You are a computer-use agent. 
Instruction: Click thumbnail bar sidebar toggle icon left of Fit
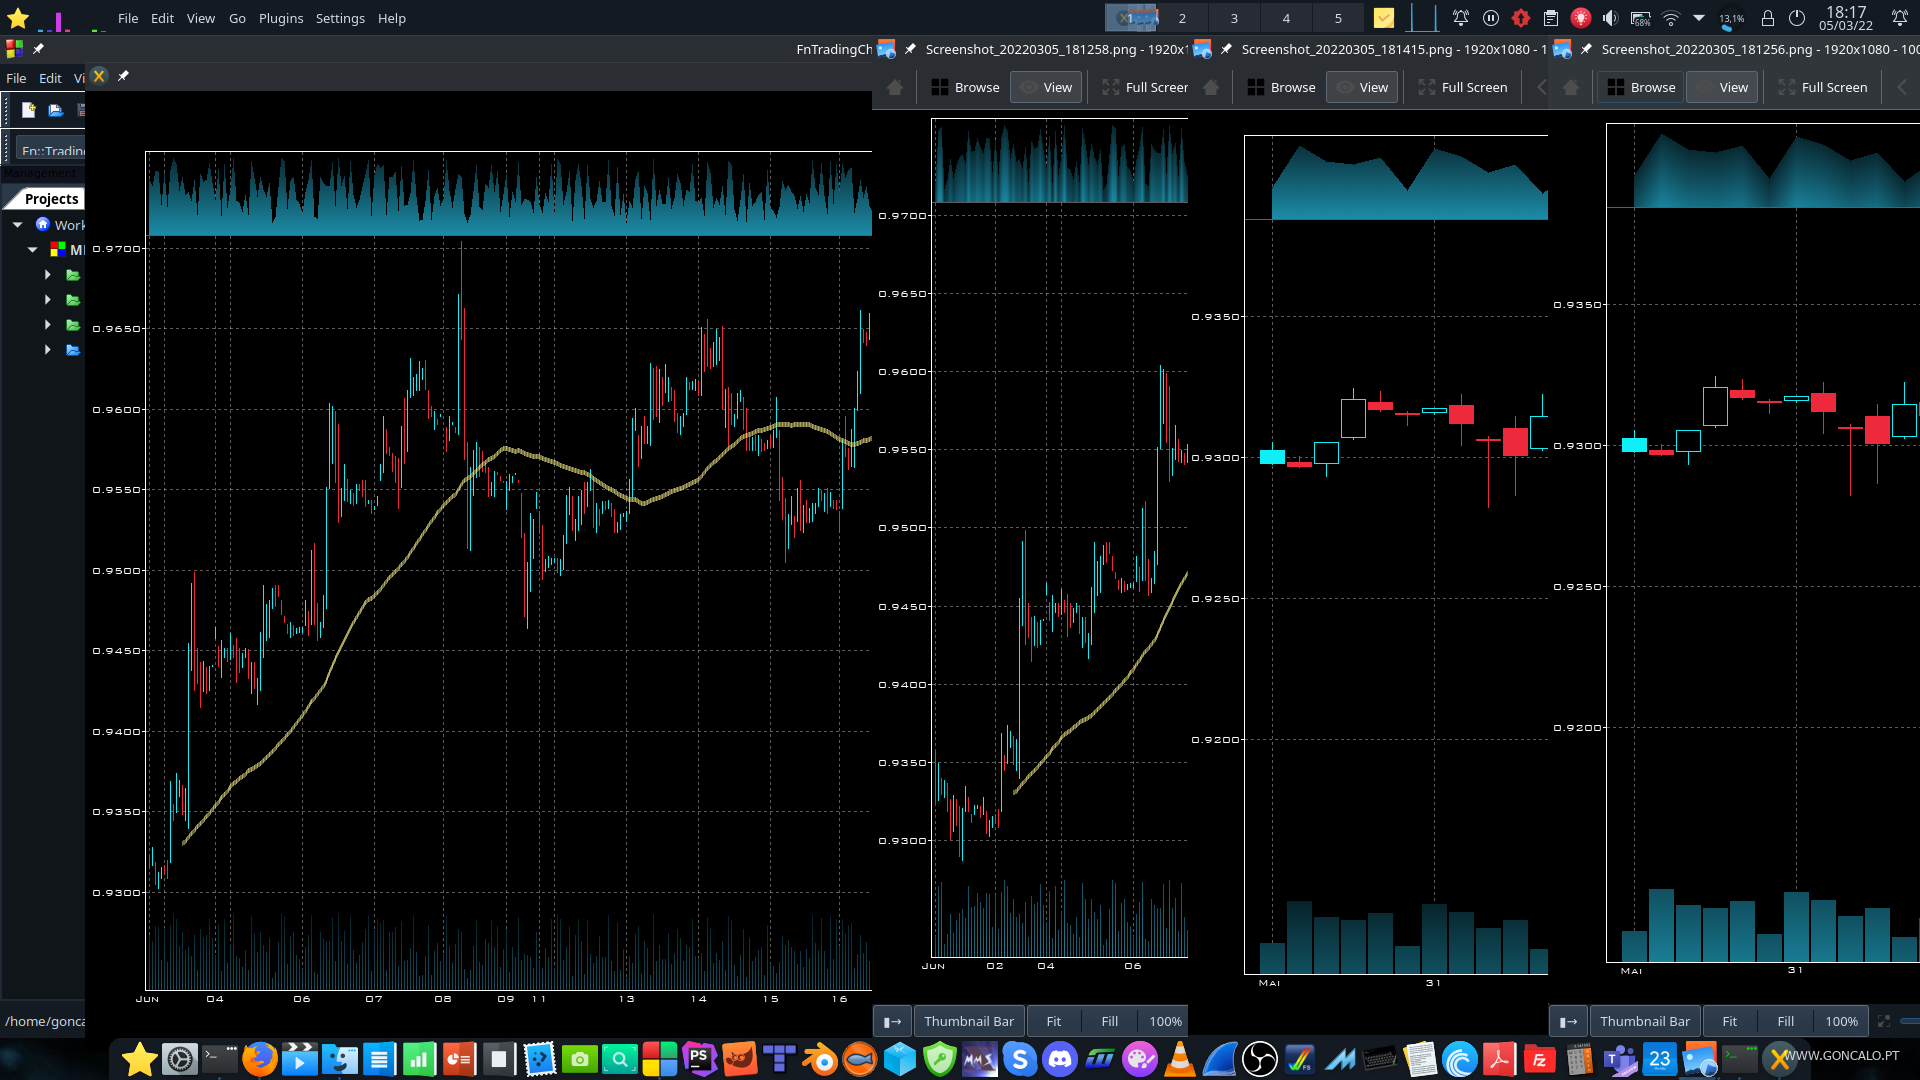point(892,1021)
